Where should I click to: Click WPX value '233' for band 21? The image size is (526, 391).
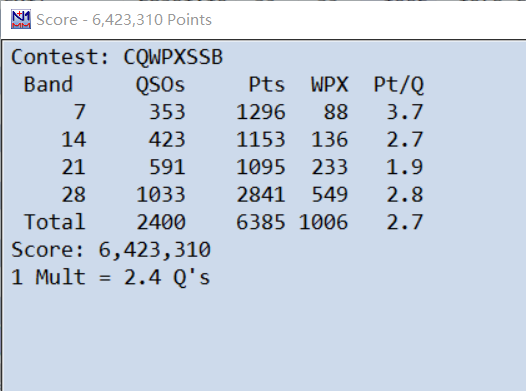click(329, 167)
